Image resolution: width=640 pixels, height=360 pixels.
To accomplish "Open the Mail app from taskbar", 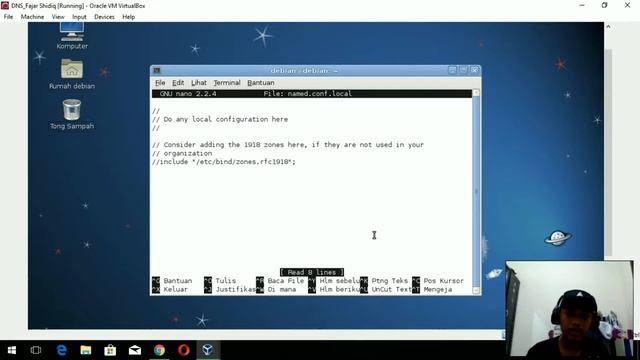I will [135, 350].
